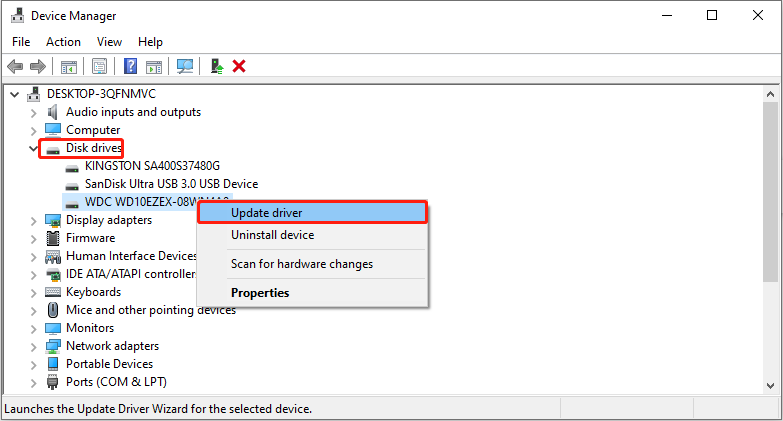Click the Device Manager title bar icon
The width and height of the screenshot is (783, 421).
pos(17,15)
